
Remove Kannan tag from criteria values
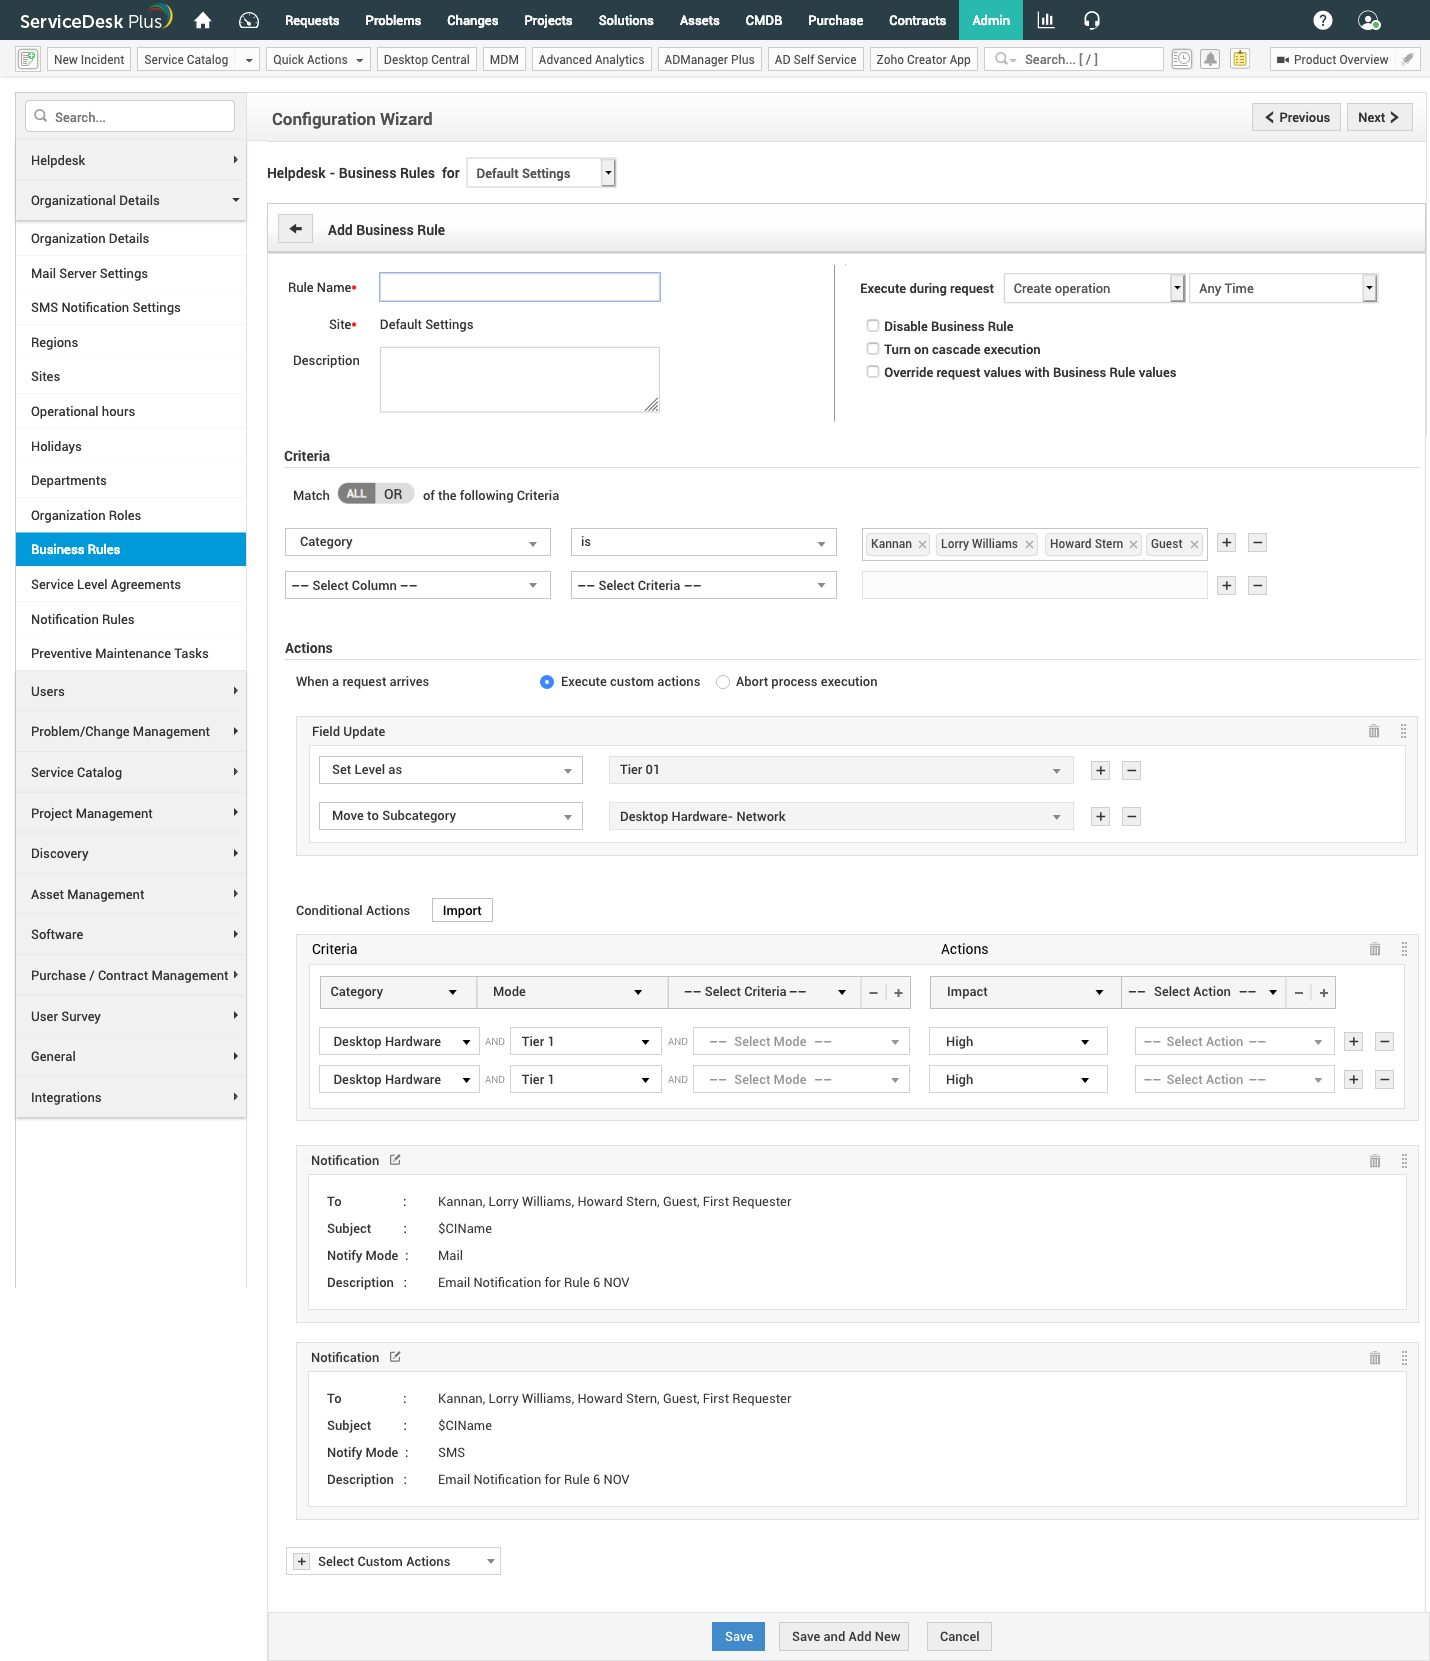click(x=922, y=544)
